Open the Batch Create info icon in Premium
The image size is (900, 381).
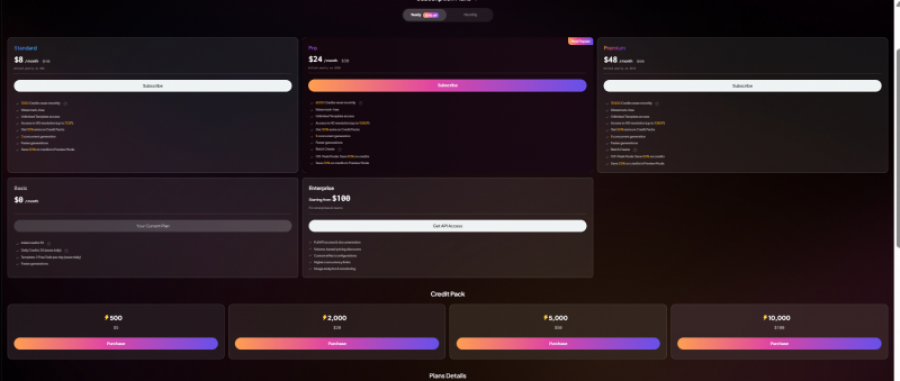[635, 150]
